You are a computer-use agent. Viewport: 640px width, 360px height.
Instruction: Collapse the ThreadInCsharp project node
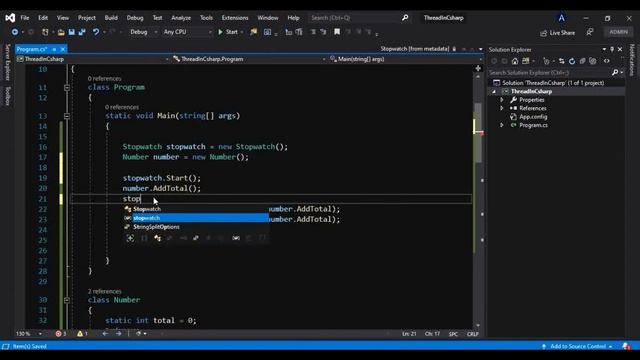pyautogui.click(x=494, y=91)
